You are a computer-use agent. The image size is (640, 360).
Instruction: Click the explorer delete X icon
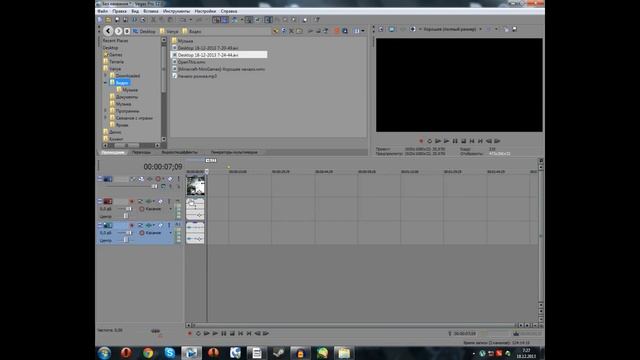291,31
